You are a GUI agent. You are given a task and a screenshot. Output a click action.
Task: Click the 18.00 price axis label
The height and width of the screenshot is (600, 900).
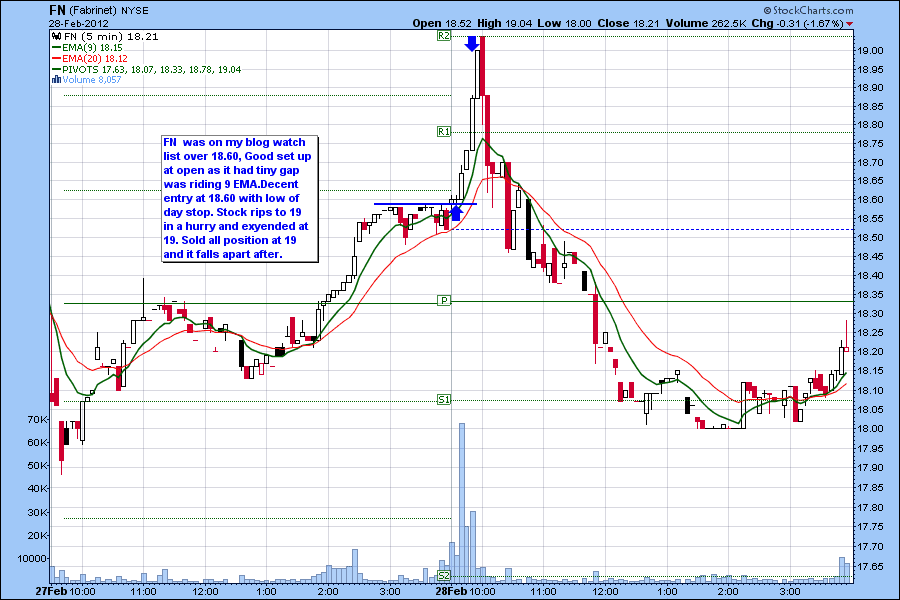click(x=871, y=428)
